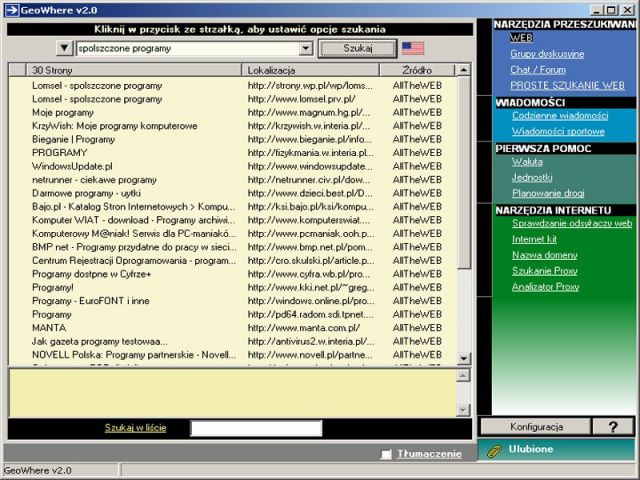640x480 pixels.
Task: Click the search query text field
Action: pos(187,48)
